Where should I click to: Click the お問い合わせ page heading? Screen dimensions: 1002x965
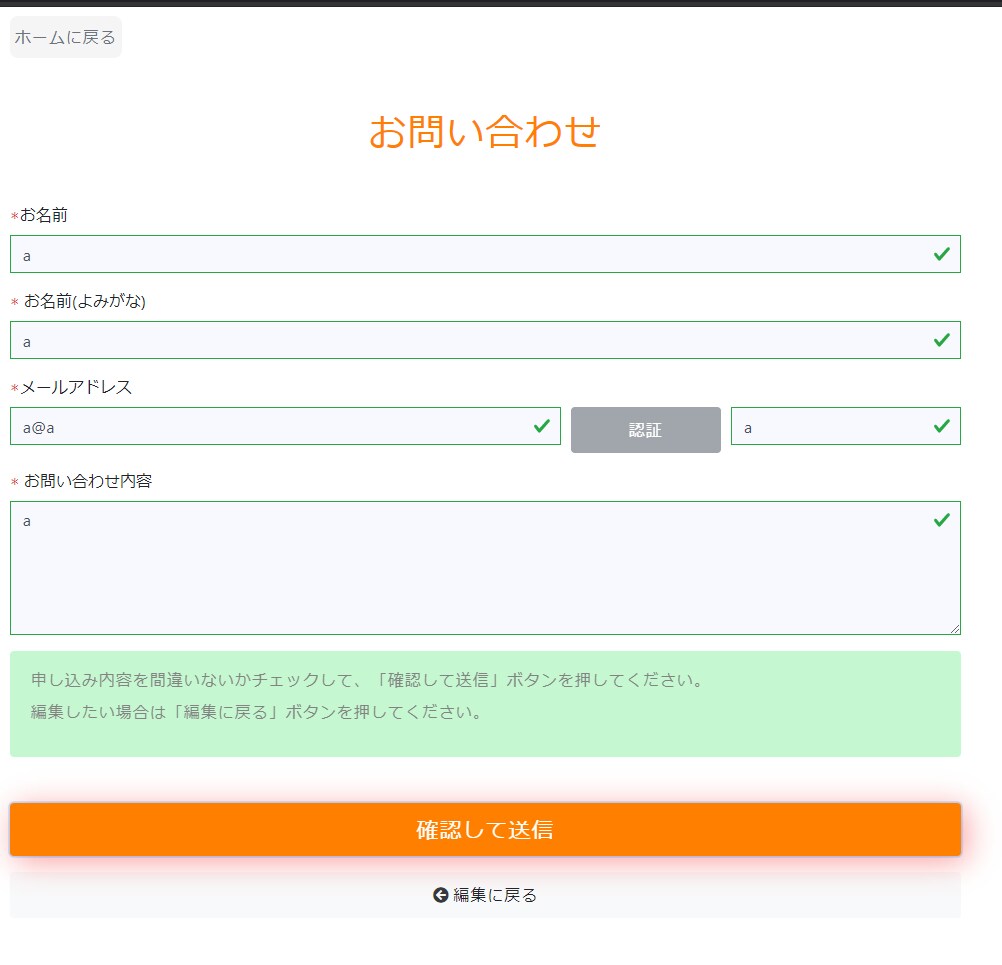coord(485,132)
